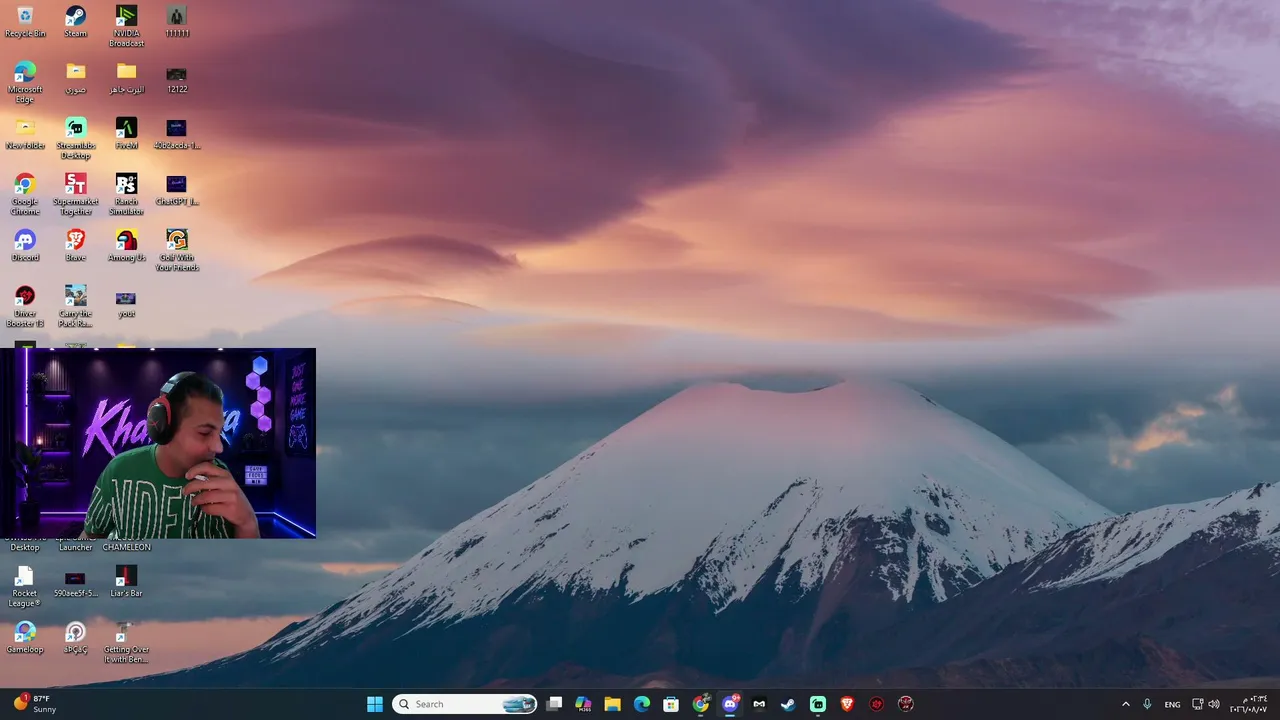
Task: Select the Rocket League desktop shortcut
Action: tap(25, 587)
